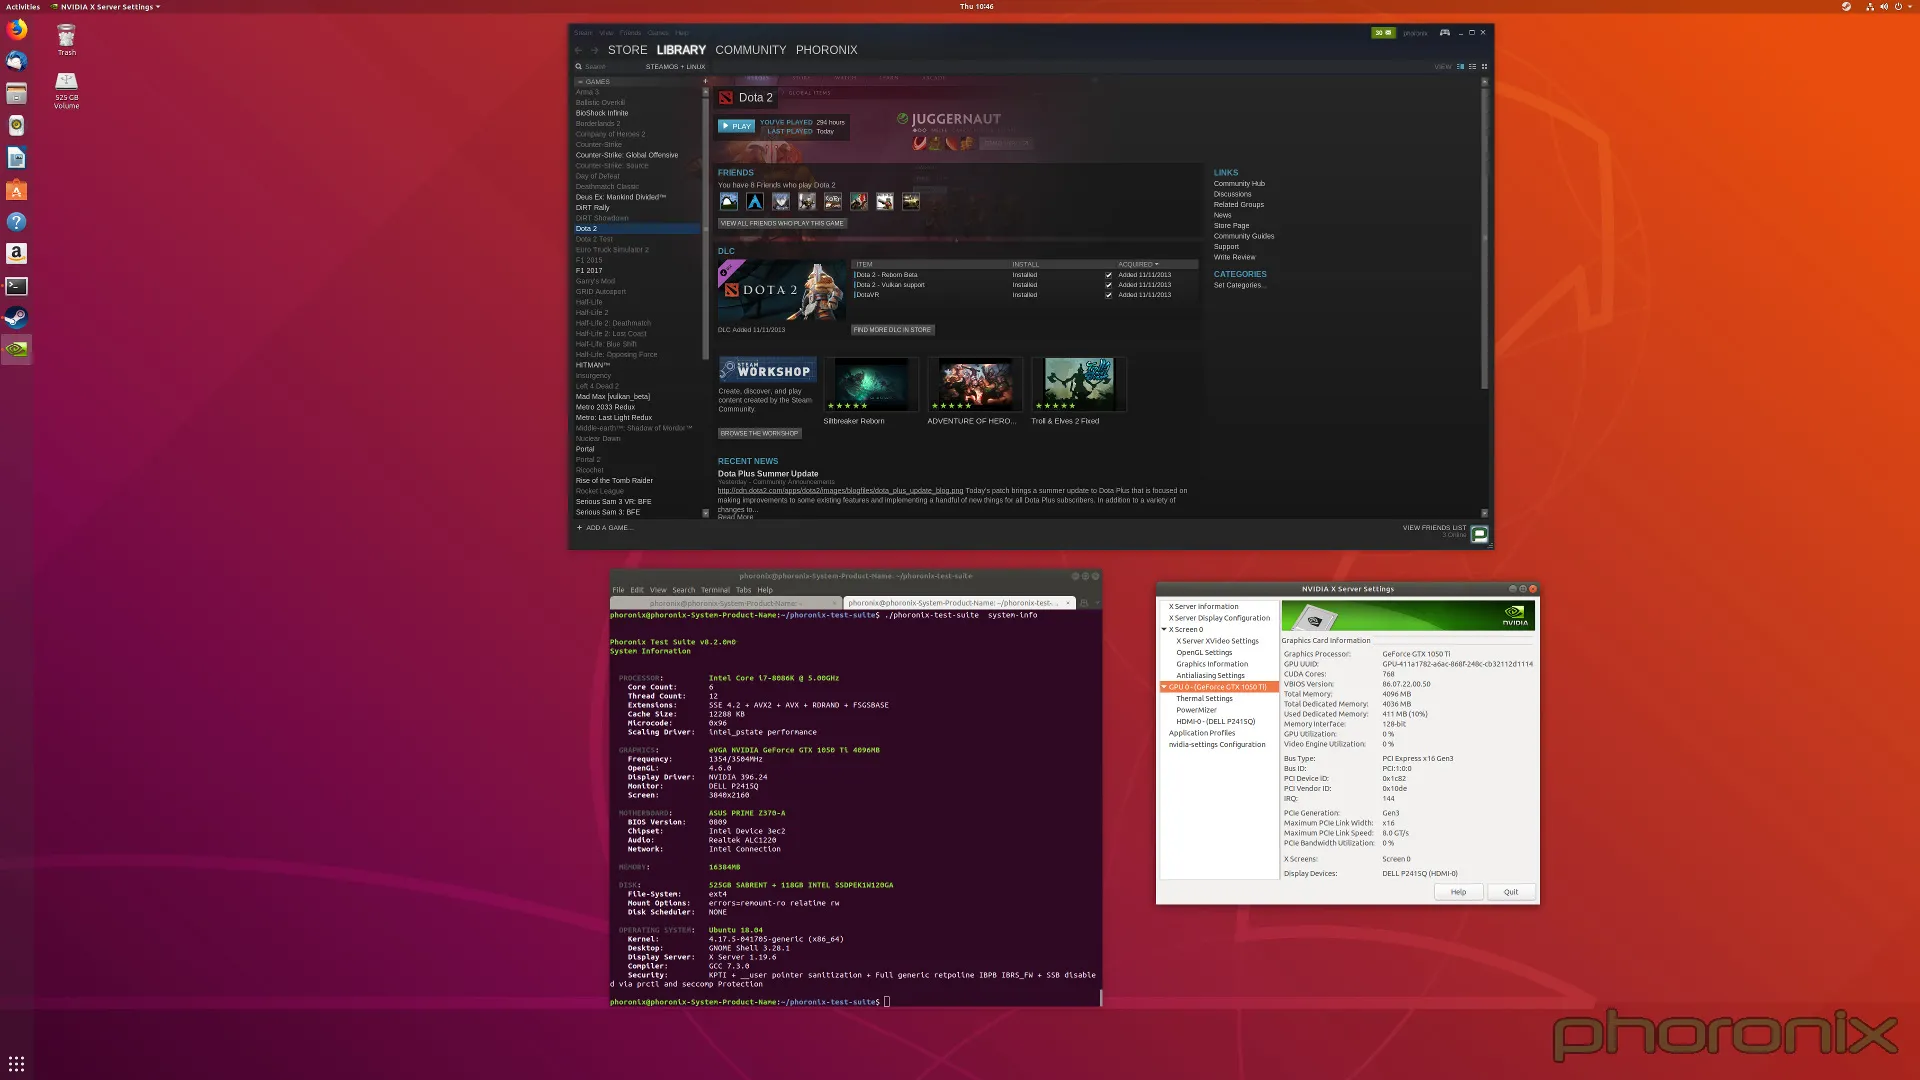Open the STEAMOS + LINUX filter dropdown

tap(675, 67)
